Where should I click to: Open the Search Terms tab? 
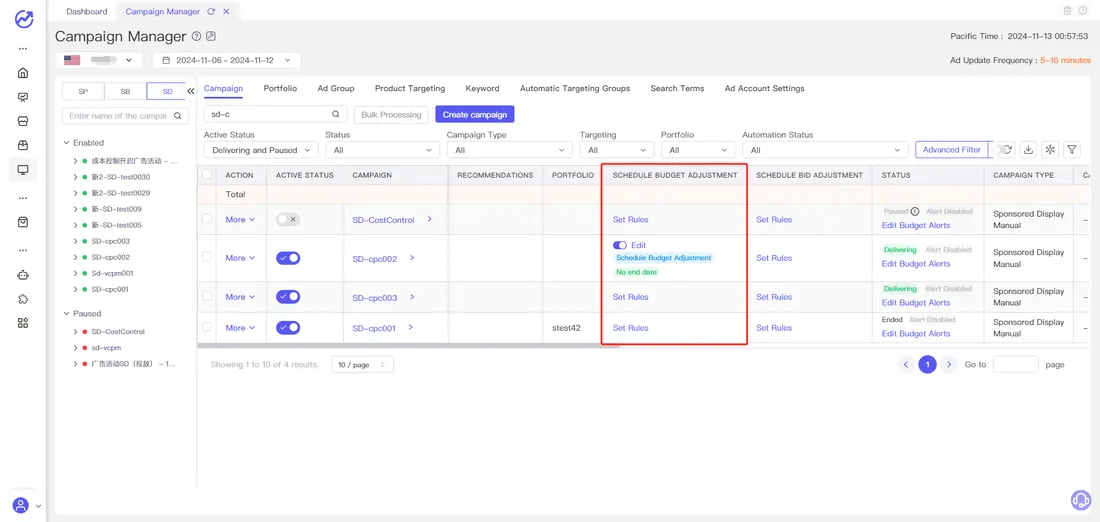677,88
